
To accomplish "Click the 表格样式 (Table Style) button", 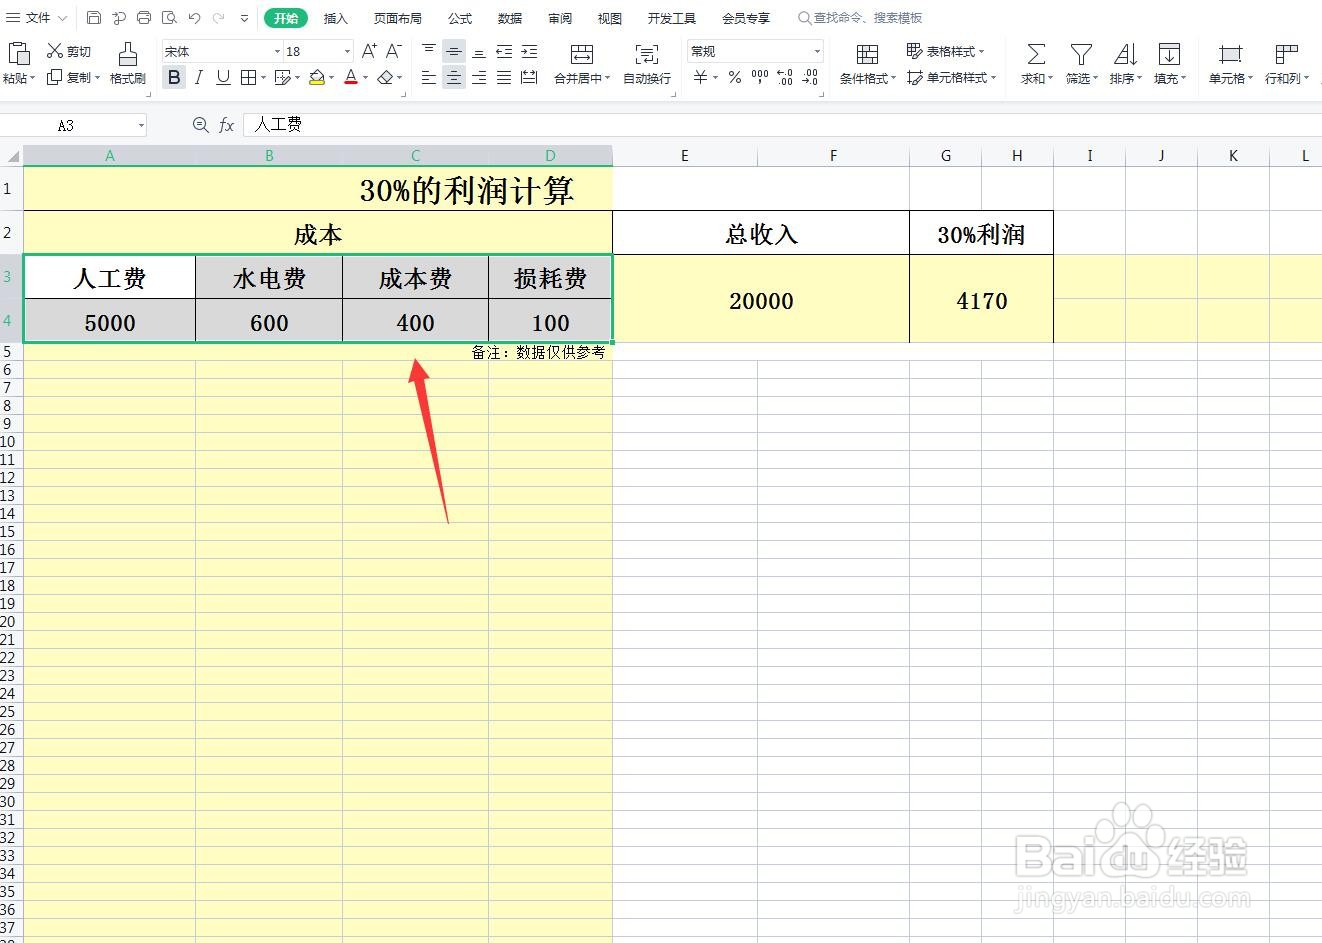I will pos(947,51).
